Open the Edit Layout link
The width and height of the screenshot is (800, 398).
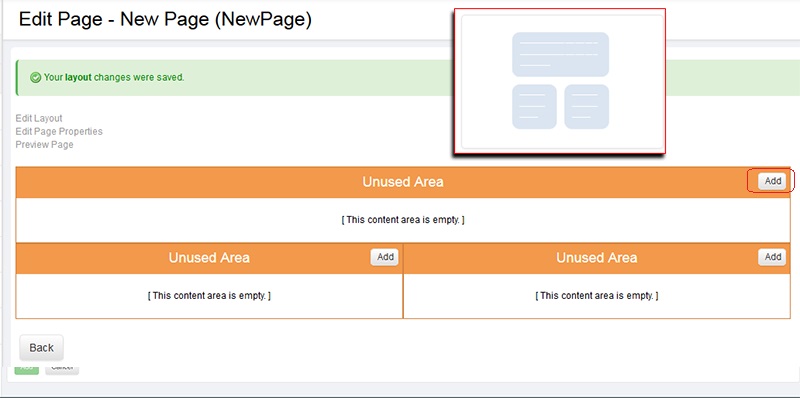pos(39,118)
